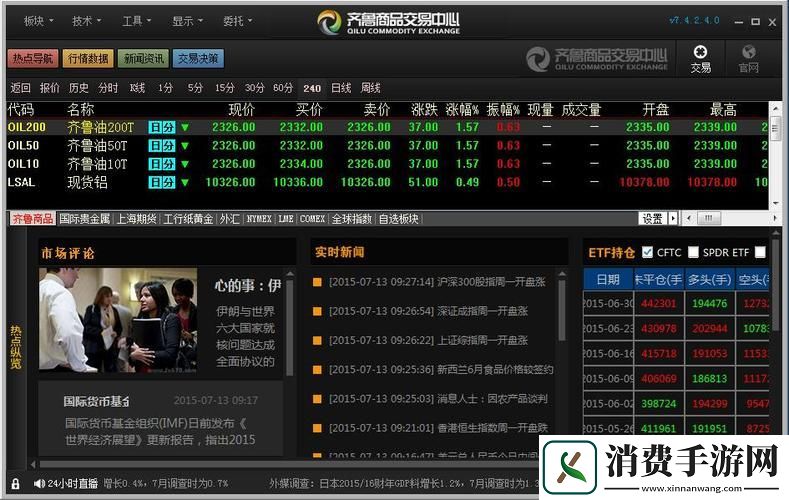
Task: Tick the checkbox right of SPDR ETF
Action: click(760, 252)
